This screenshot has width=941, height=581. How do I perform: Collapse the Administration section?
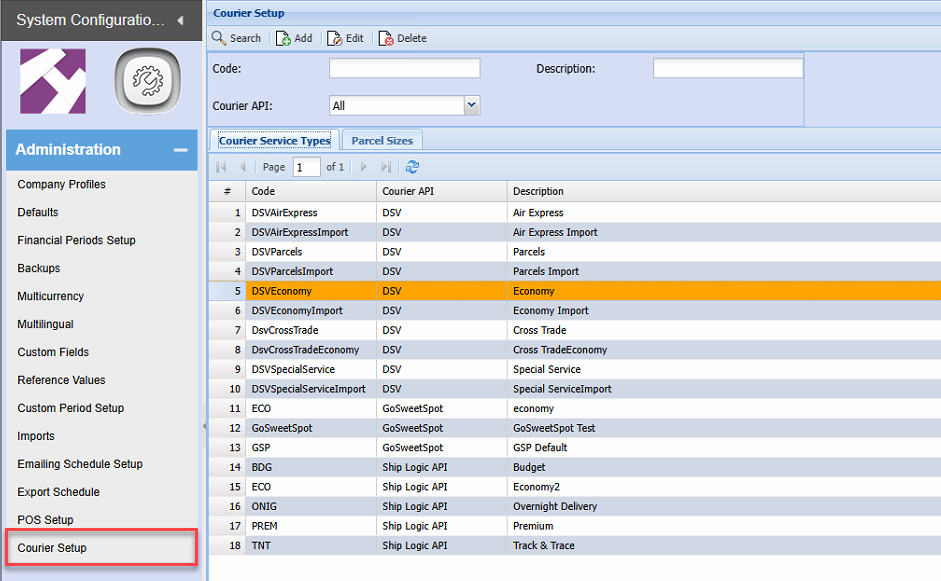[180, 150]
